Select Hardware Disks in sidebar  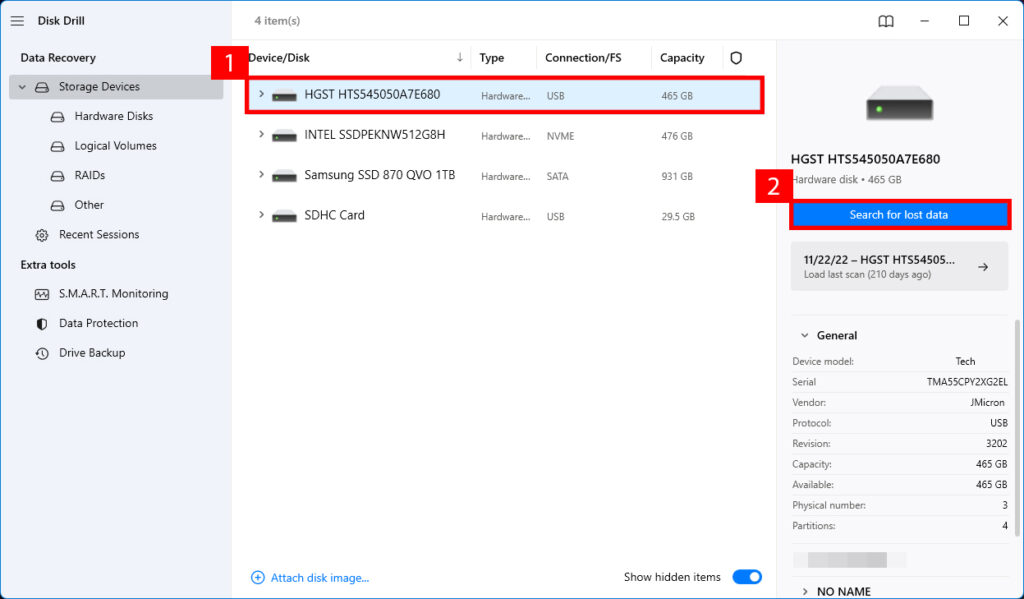click(x=113, y=116)
